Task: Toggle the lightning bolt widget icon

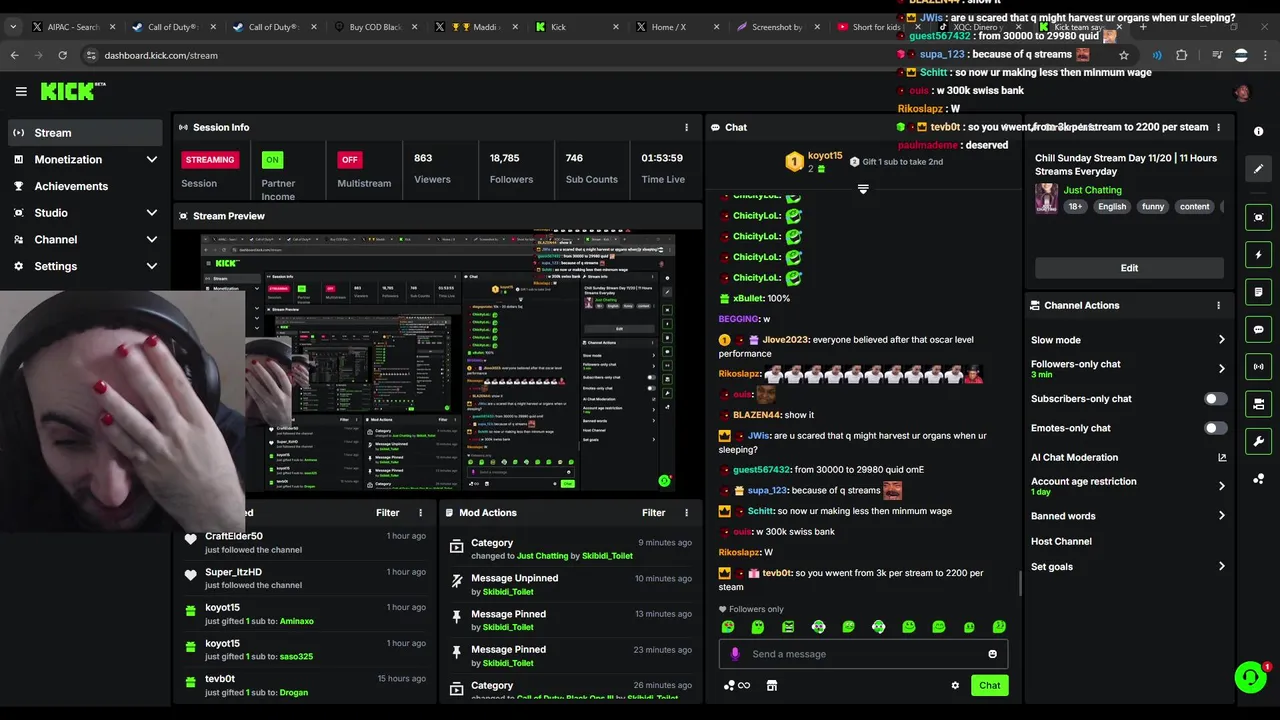Action: 1258,255
